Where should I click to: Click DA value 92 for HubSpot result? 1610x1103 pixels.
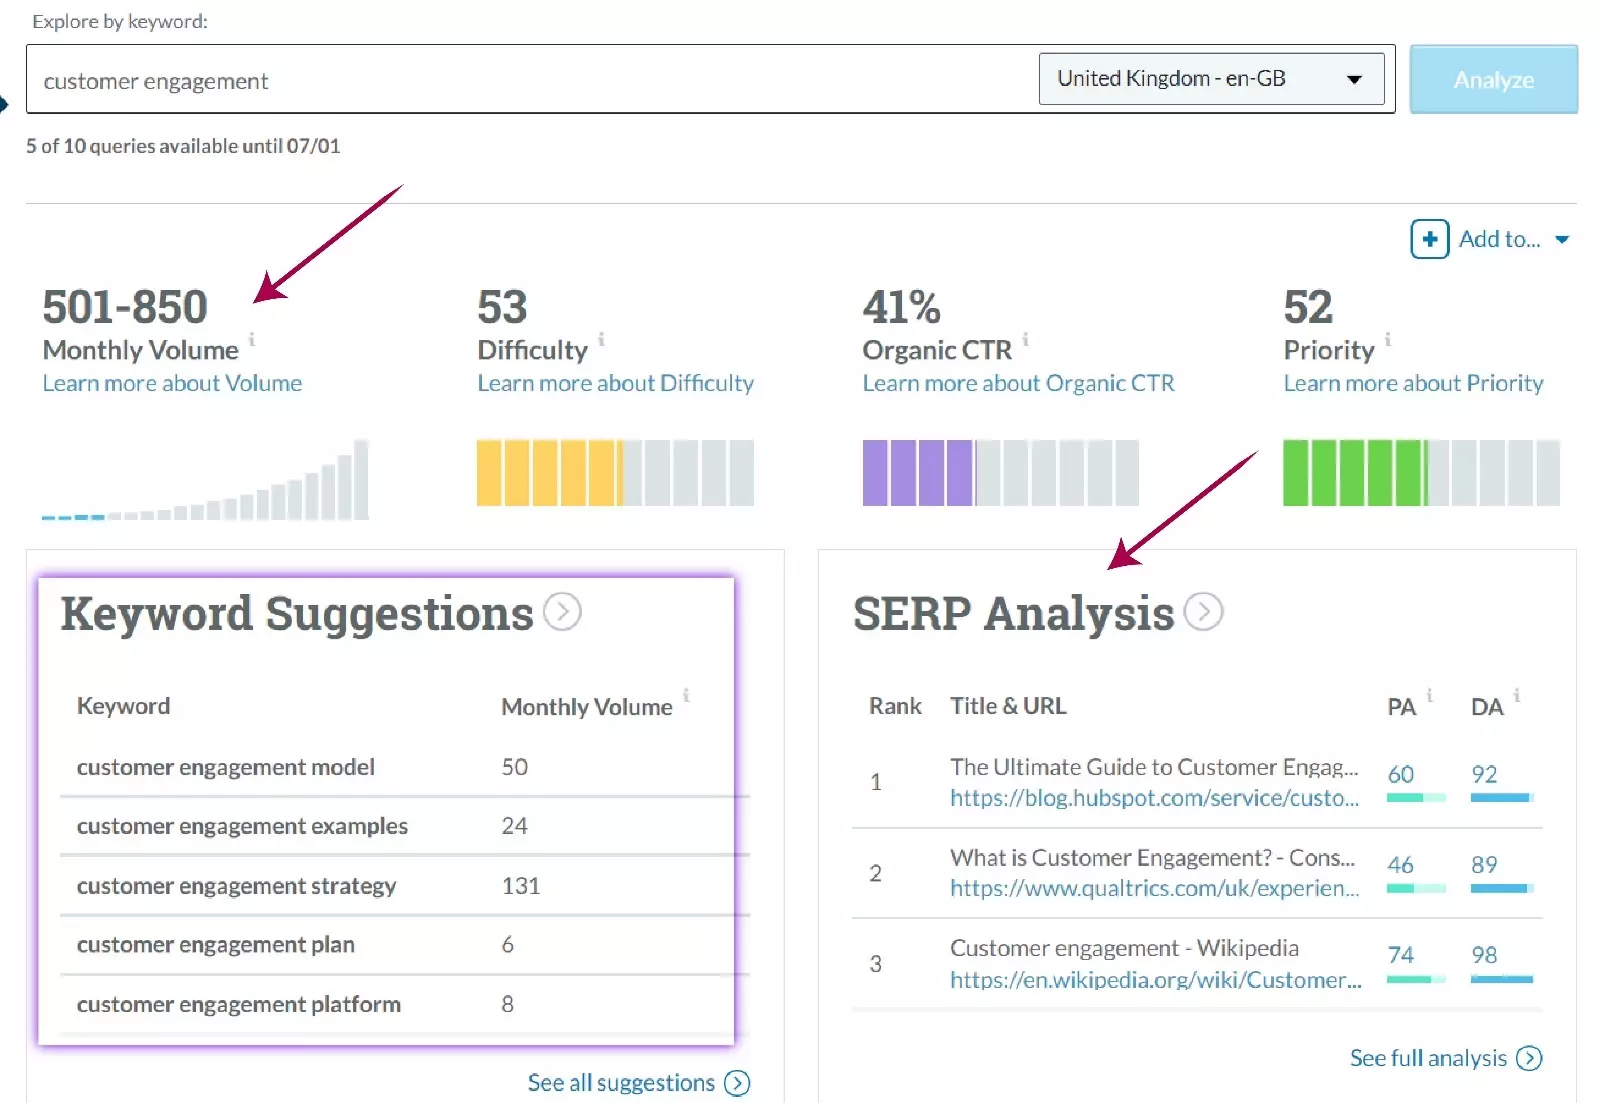tap(1484, 774)
